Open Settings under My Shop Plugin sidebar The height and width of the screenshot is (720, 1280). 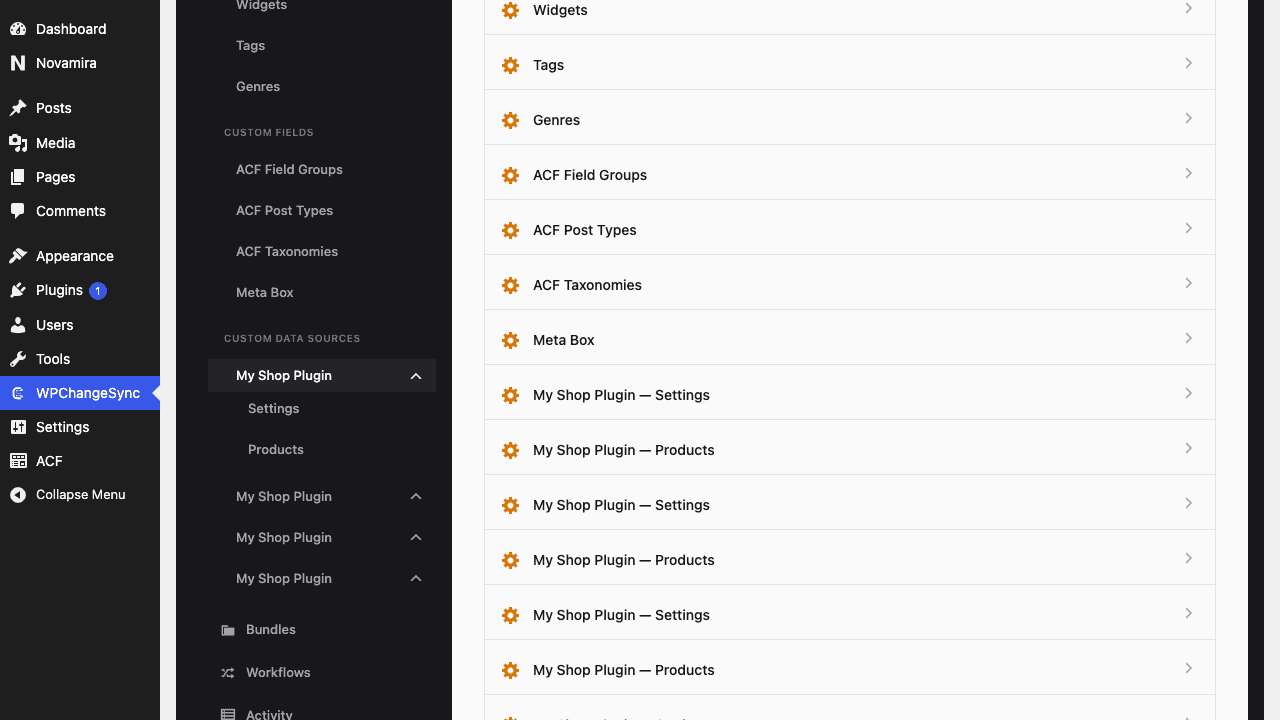pyautogui.click(x=274, y=409)
